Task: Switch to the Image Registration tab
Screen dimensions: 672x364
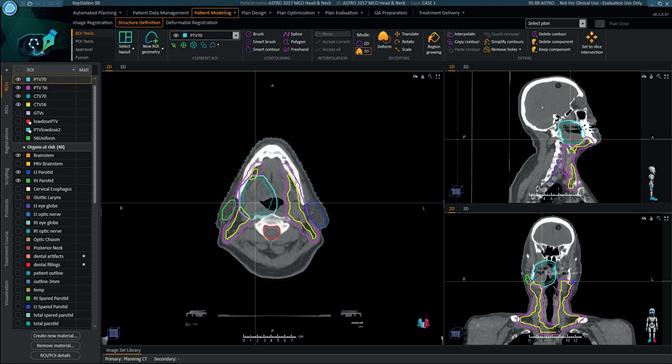Action: tap(93, 22)
